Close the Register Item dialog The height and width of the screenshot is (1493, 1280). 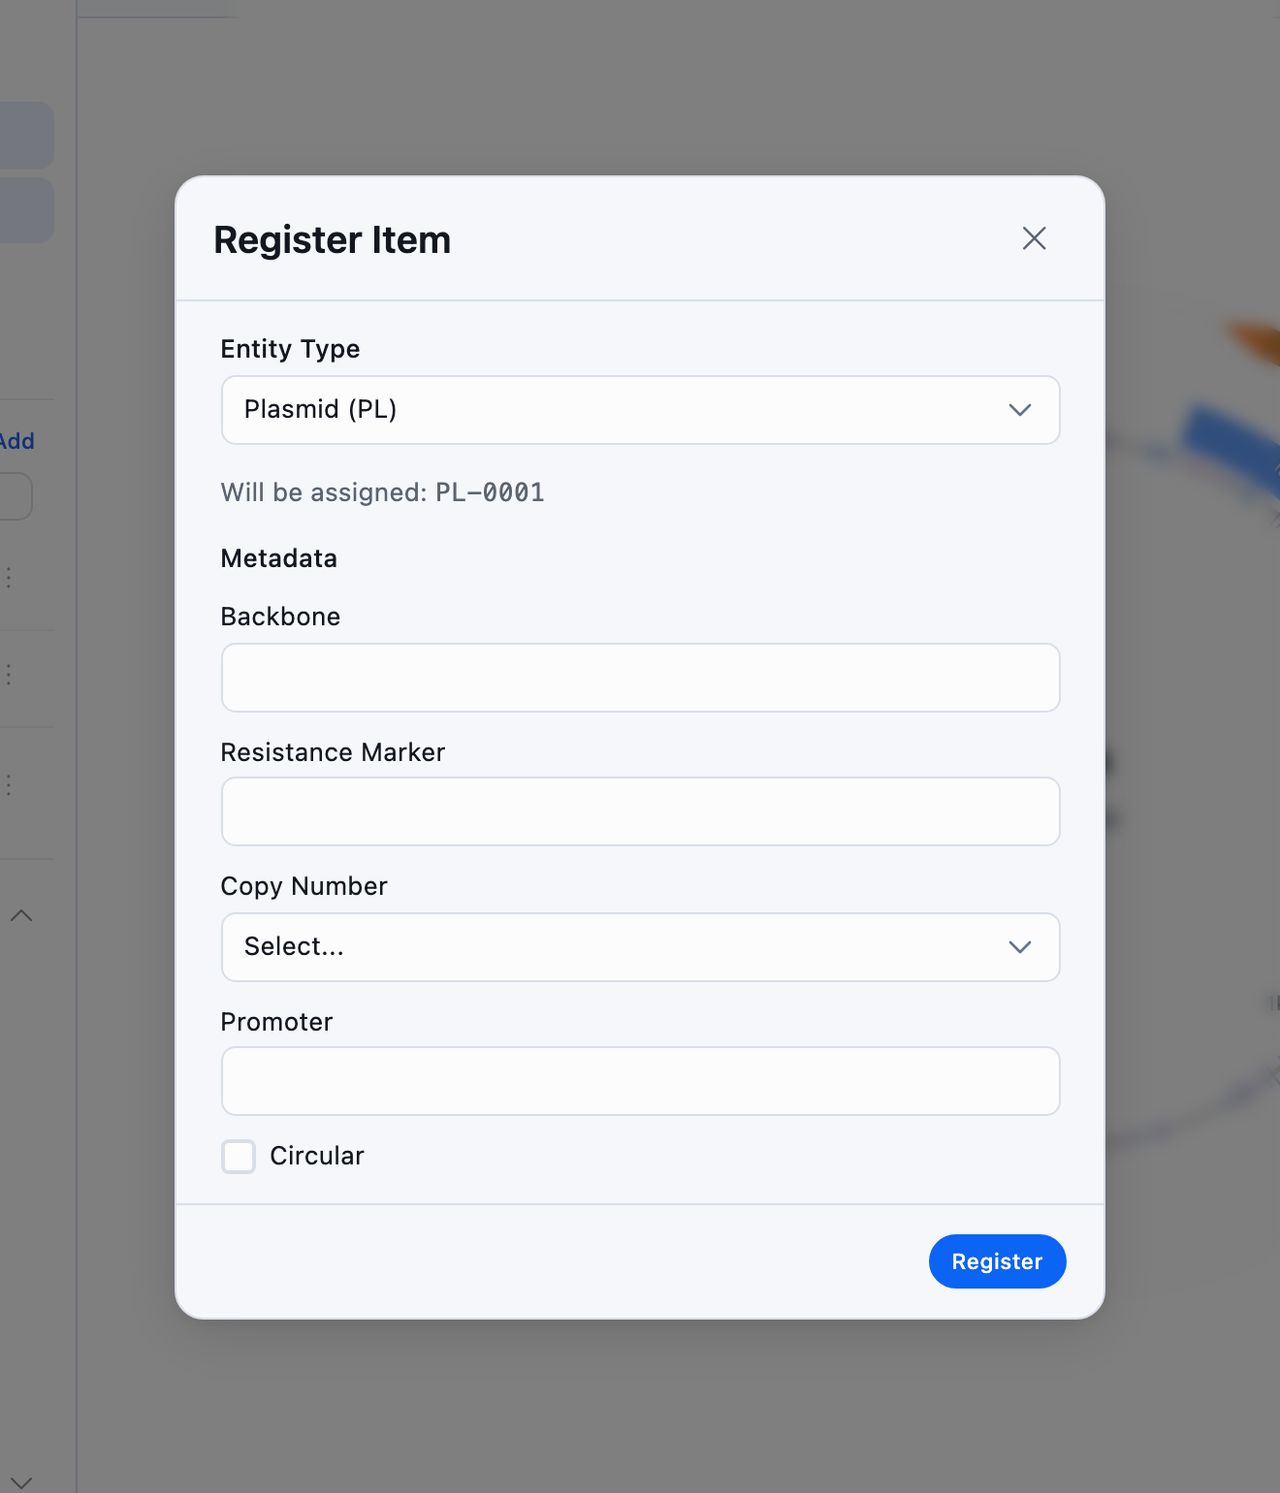tap(1034, 238)
